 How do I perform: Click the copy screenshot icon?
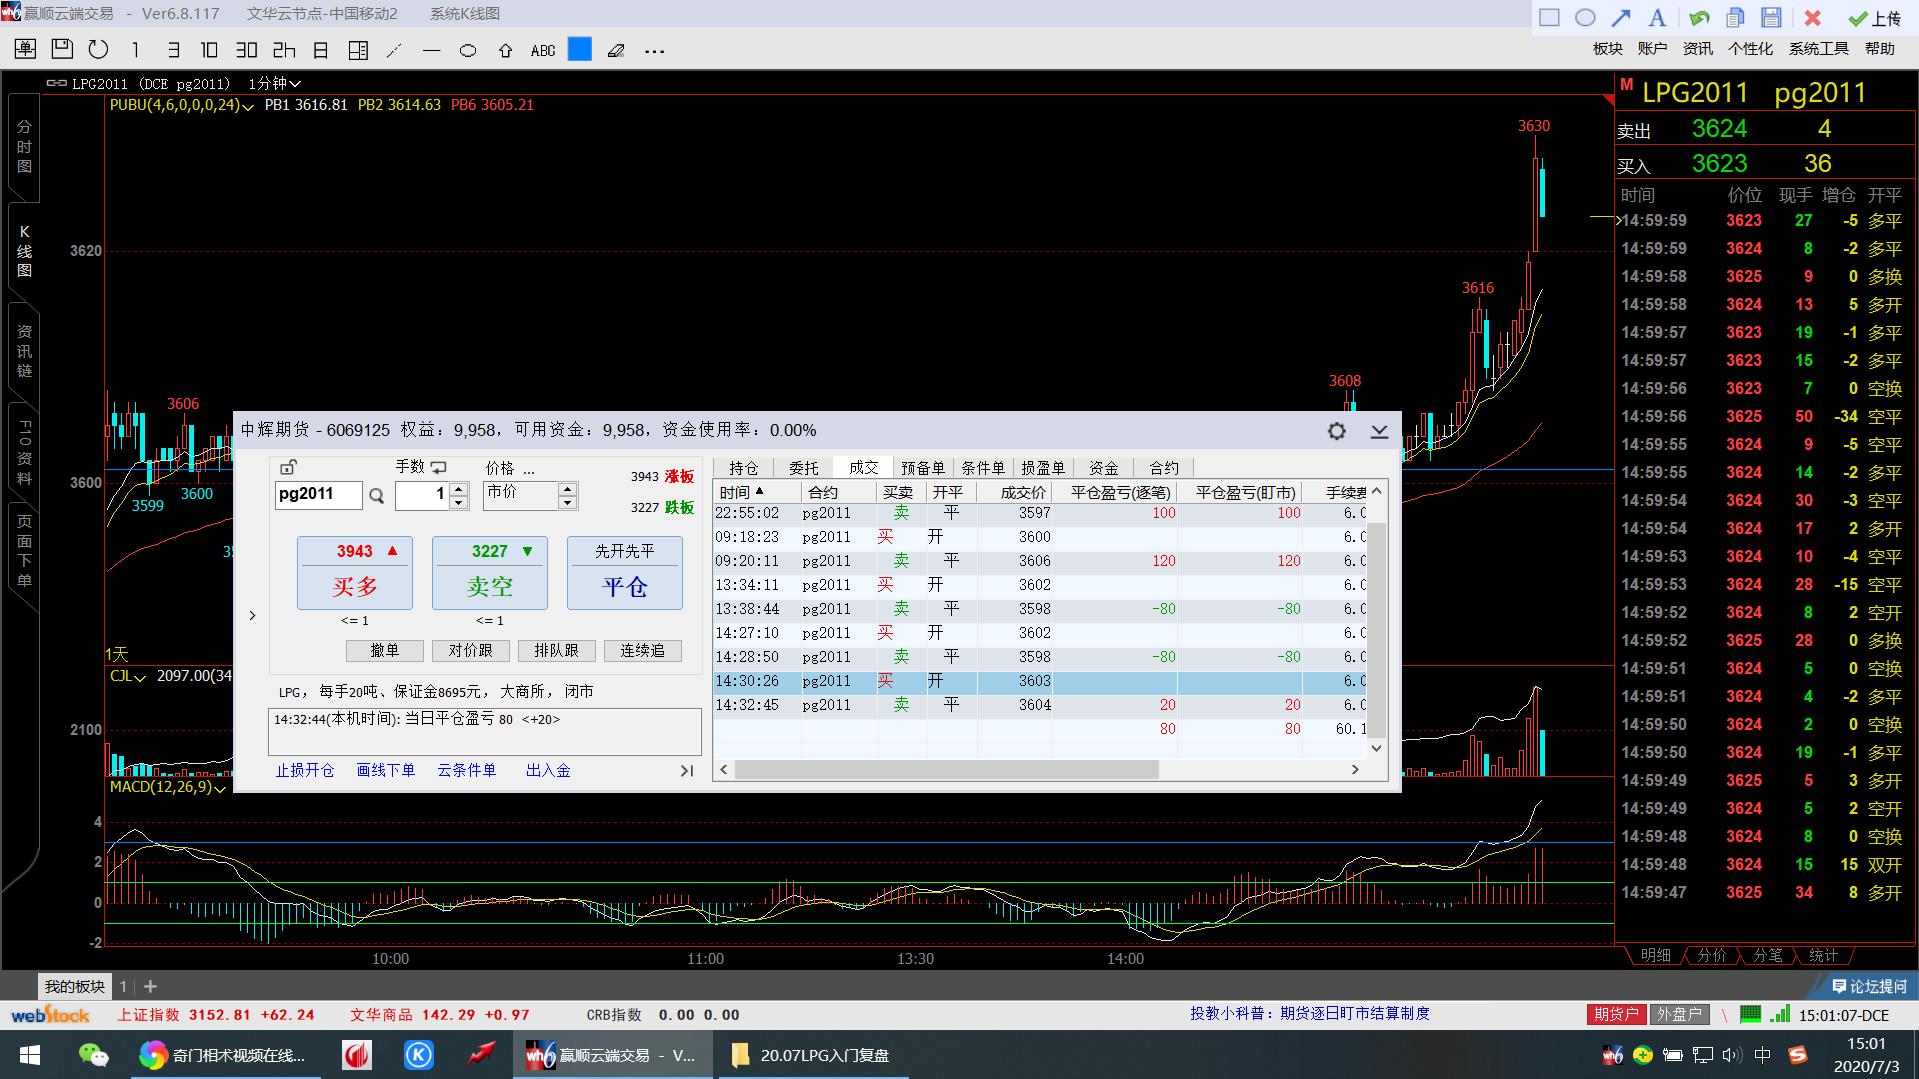[x=1735, y=17]
